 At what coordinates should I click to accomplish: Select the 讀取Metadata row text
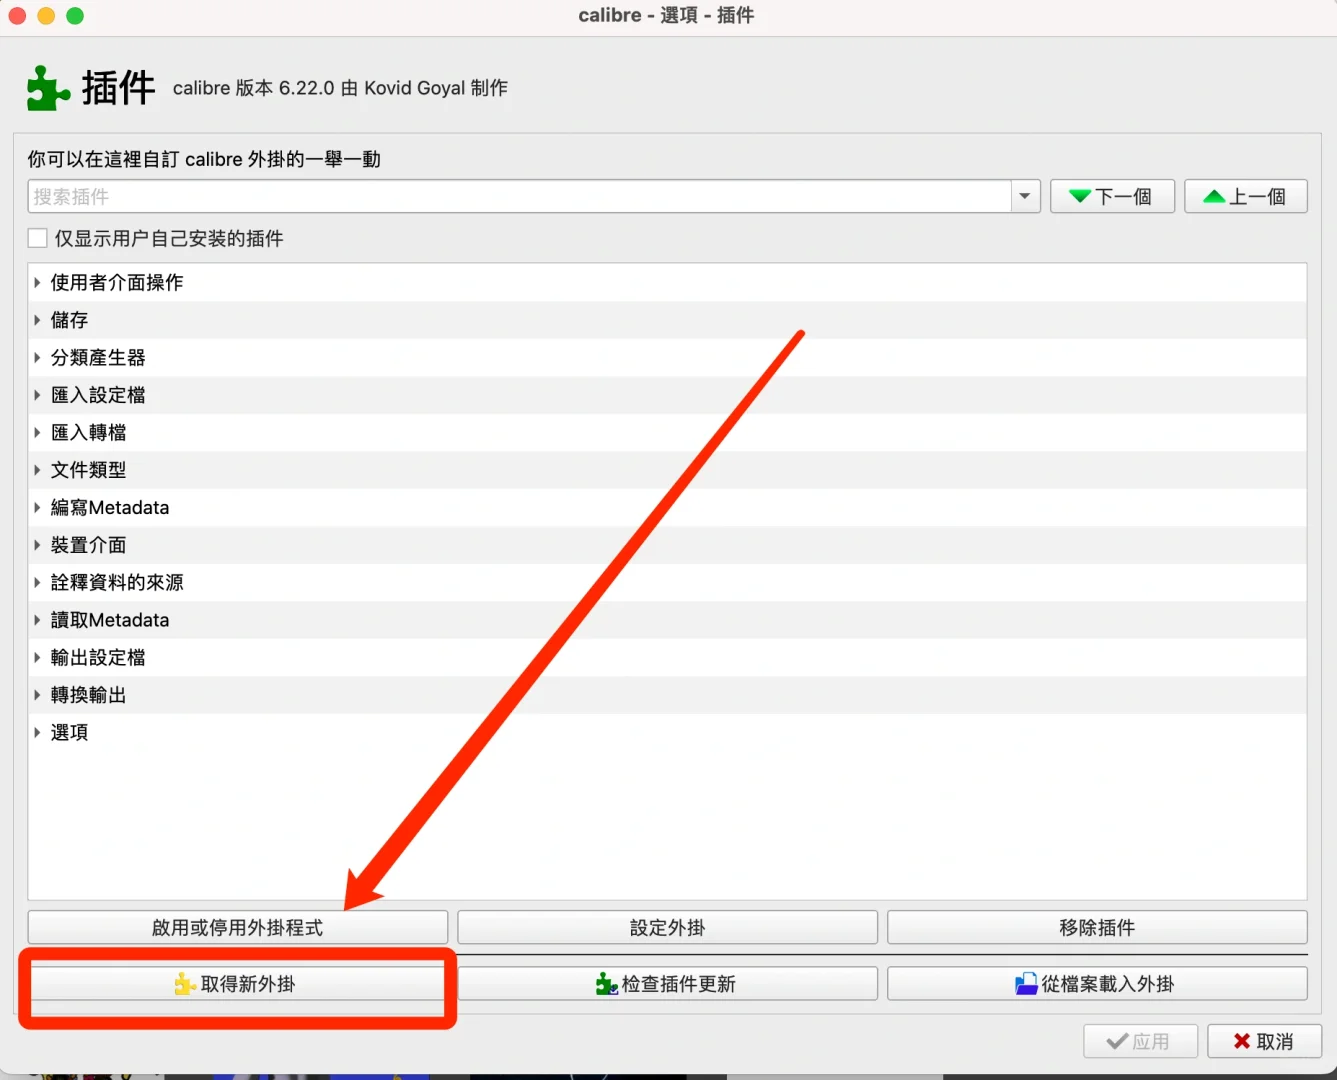[110, 620]
